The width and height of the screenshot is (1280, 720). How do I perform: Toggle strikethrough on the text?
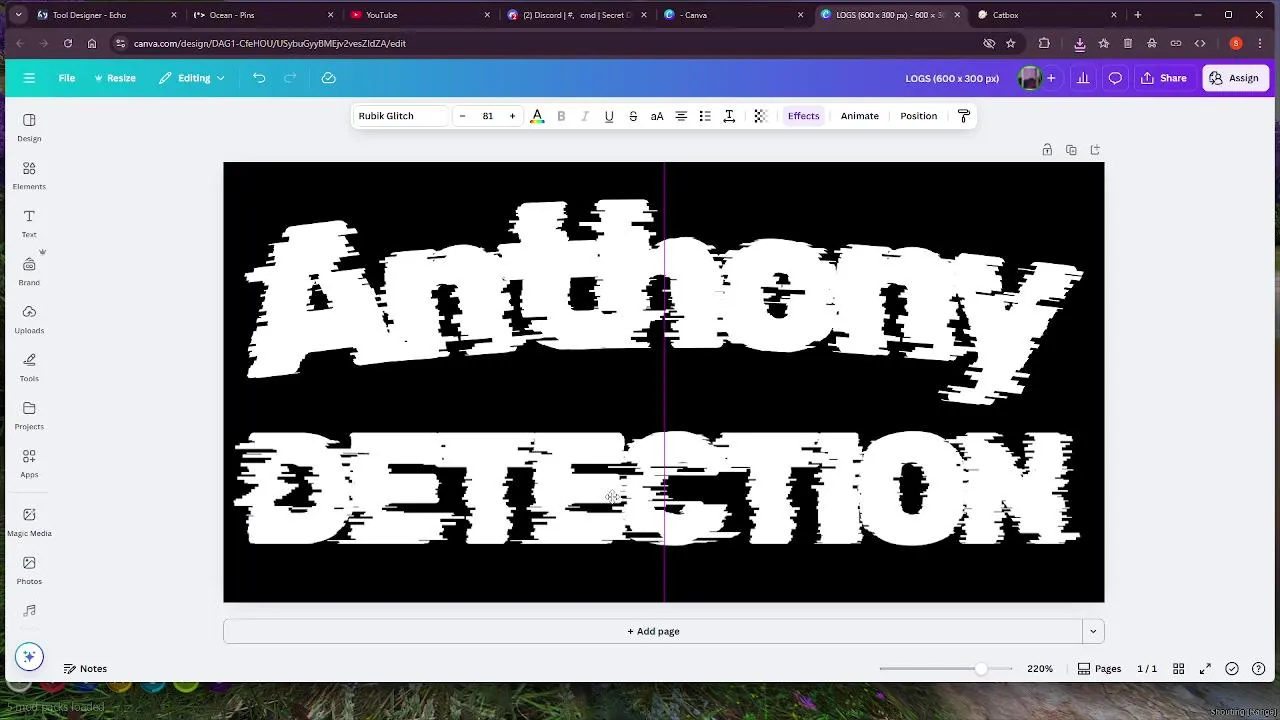coord(633,116)
